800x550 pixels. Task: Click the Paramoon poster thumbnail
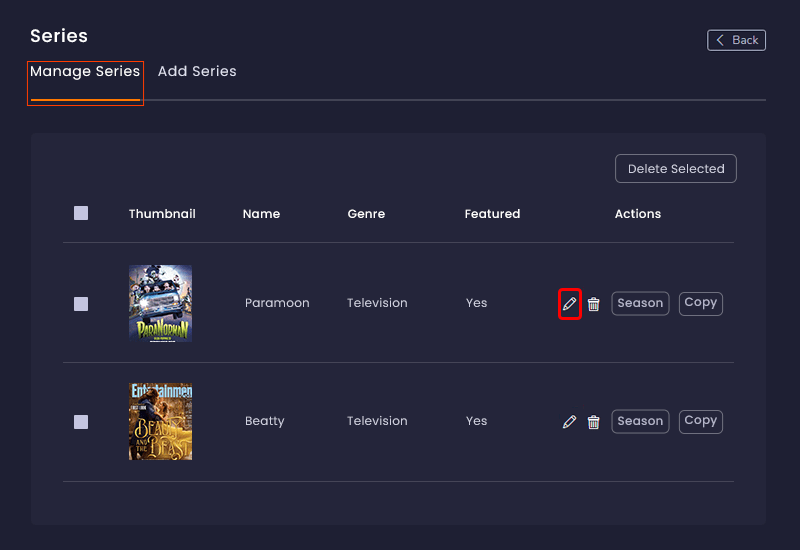click(x=160, y=303)
